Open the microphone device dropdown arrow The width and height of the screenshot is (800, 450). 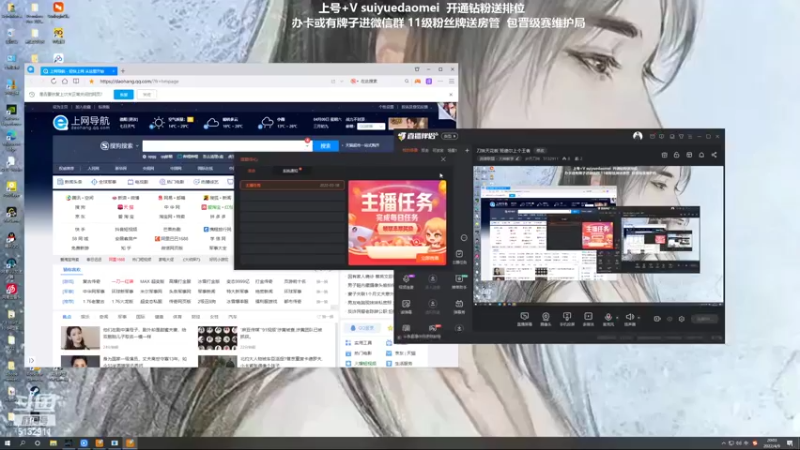[x=617, y=318]
